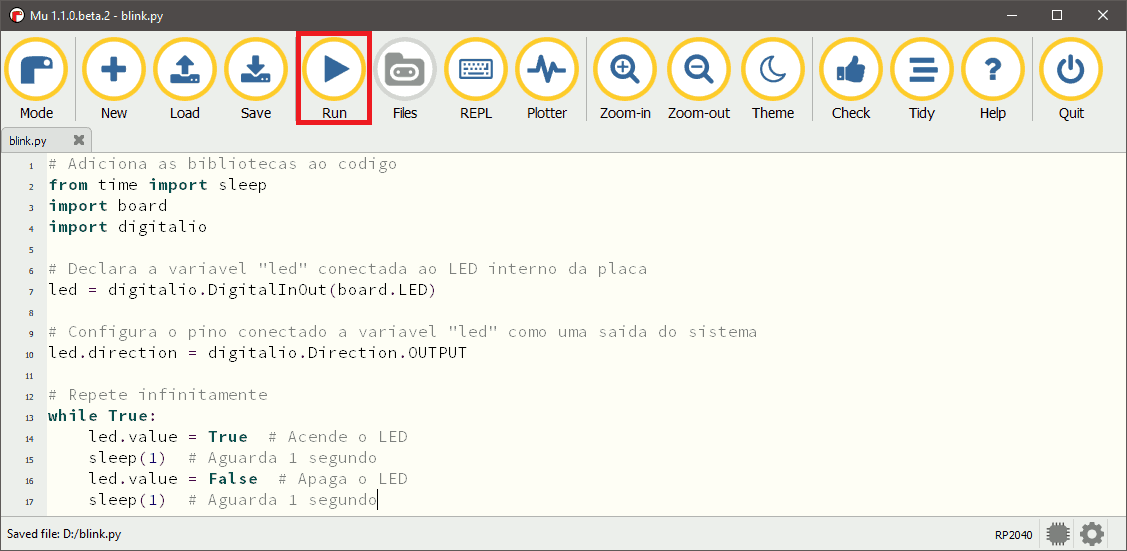Click comment '# Adiciona as bibliotecas ao codigo'

click(223, 165)
